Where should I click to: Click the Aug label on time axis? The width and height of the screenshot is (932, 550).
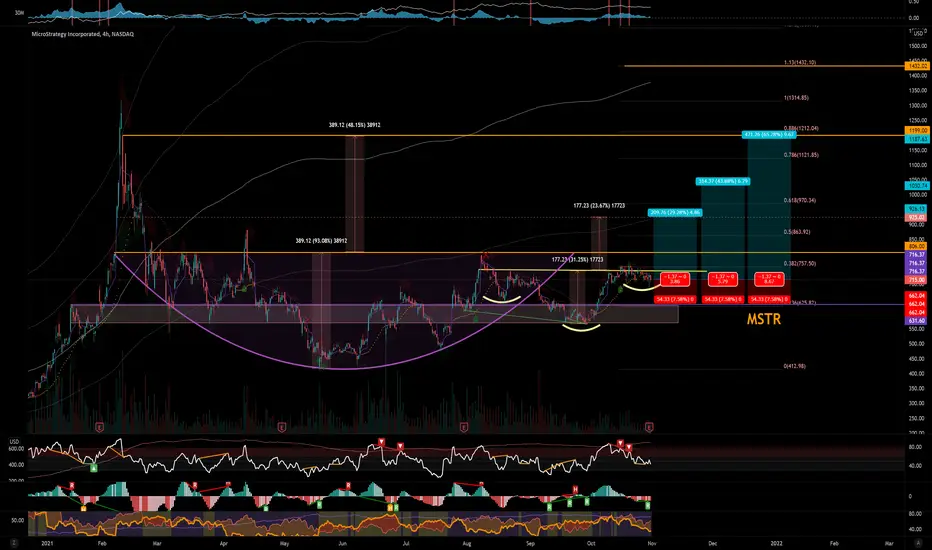point(467,543)
